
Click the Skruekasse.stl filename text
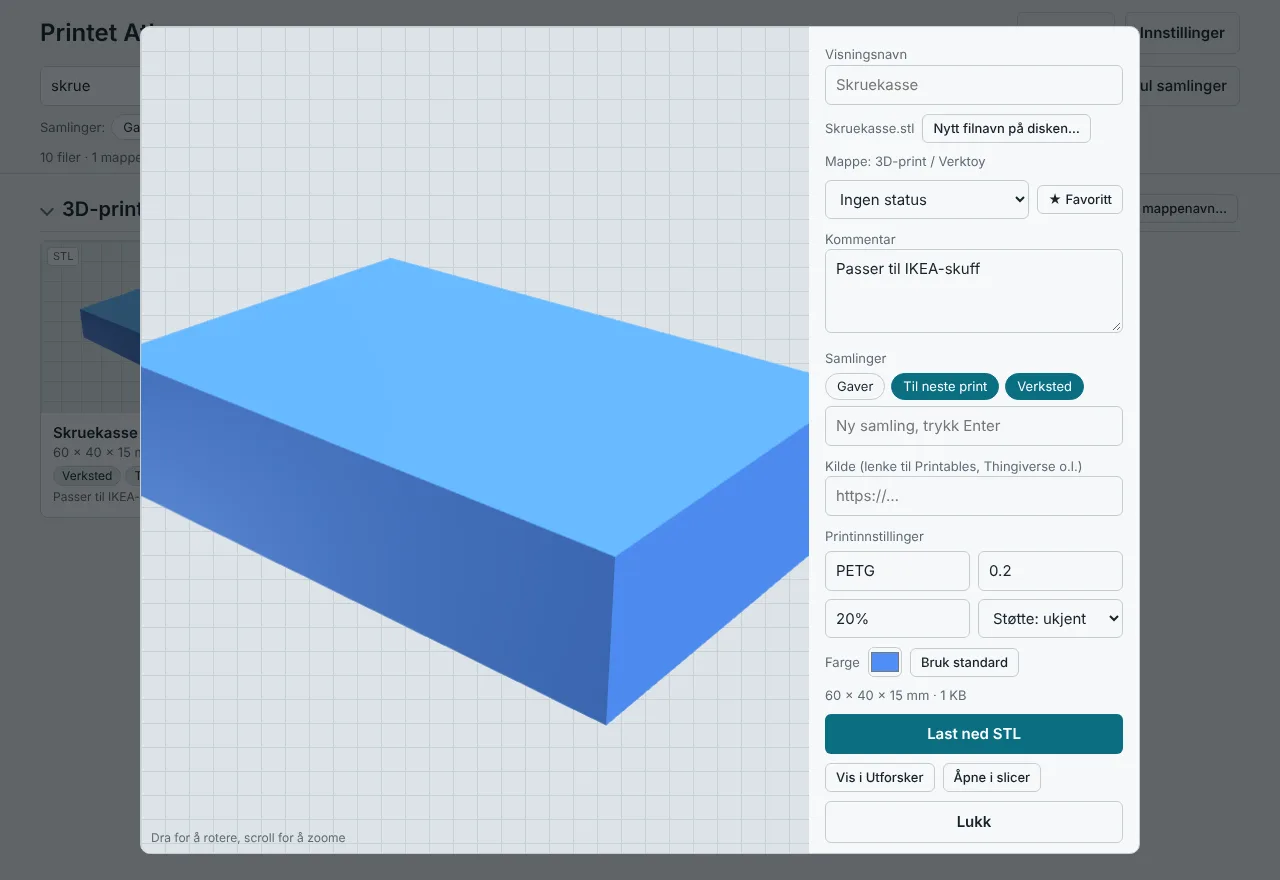point(869,129)
